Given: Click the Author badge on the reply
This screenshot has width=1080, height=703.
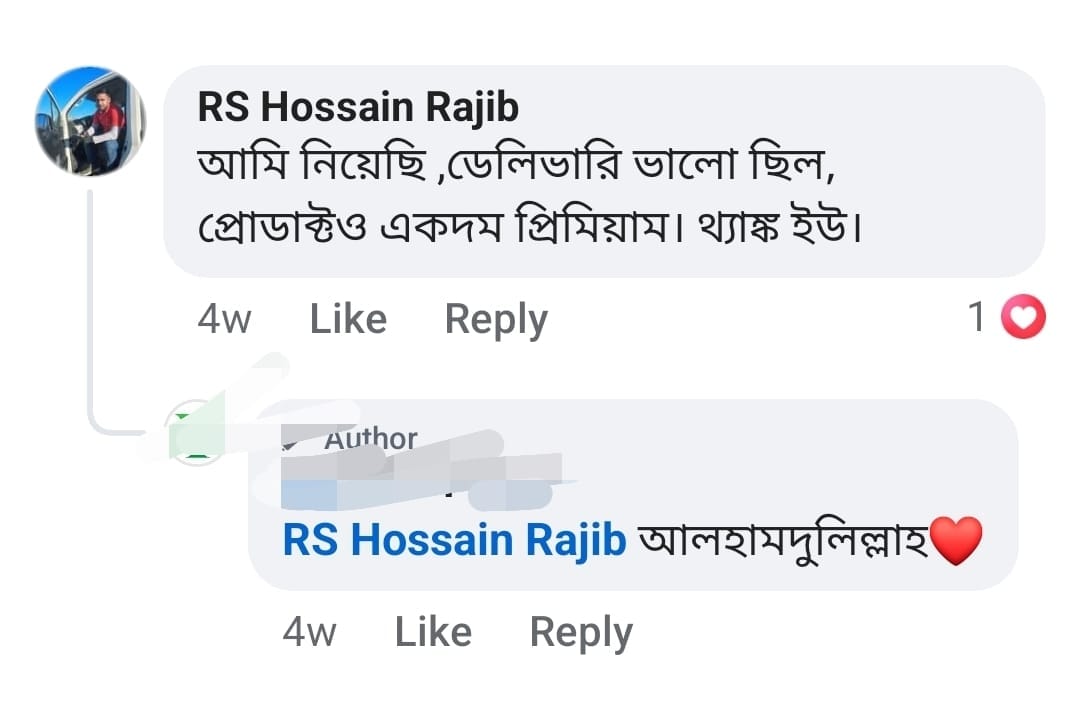Looking at the screenshot, I should (370, 438).
